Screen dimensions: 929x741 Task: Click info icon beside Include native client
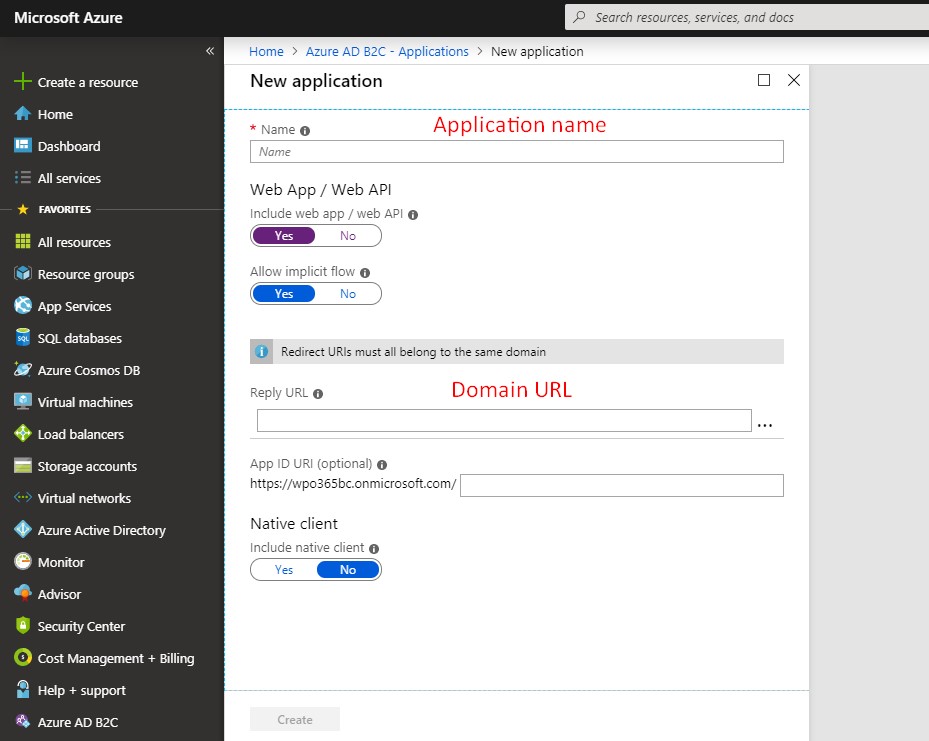(x=374, y=549)
